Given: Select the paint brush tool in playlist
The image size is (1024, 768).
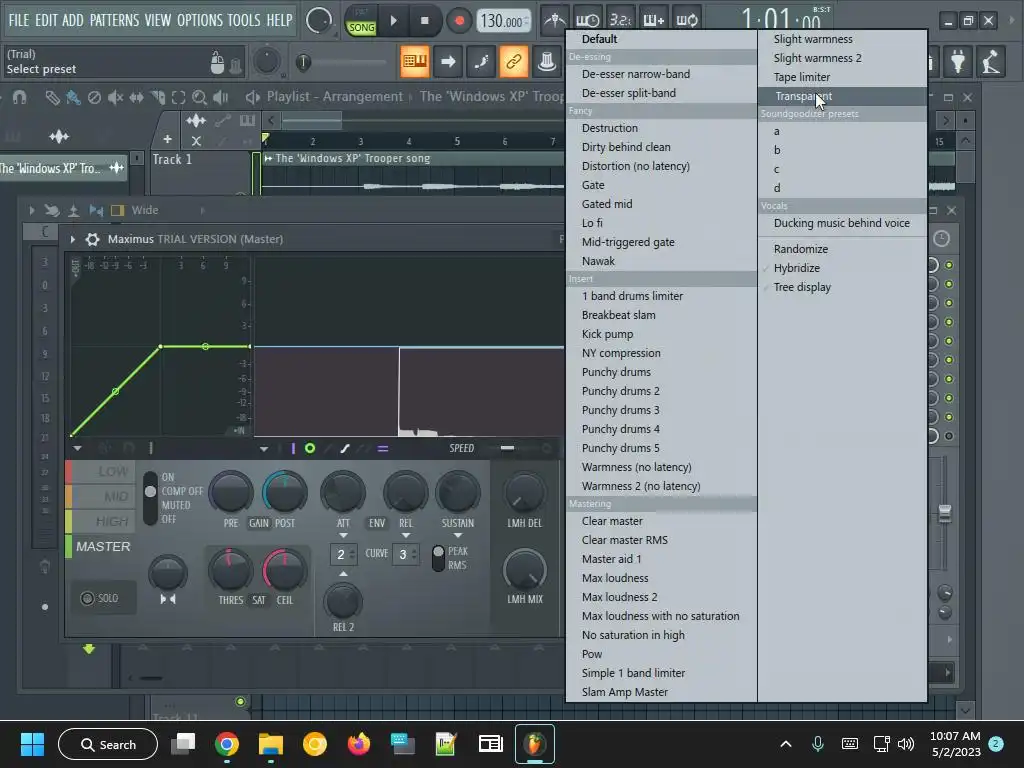Looking at the screenshot, I should pyautogui.click(x=73, y=98).
